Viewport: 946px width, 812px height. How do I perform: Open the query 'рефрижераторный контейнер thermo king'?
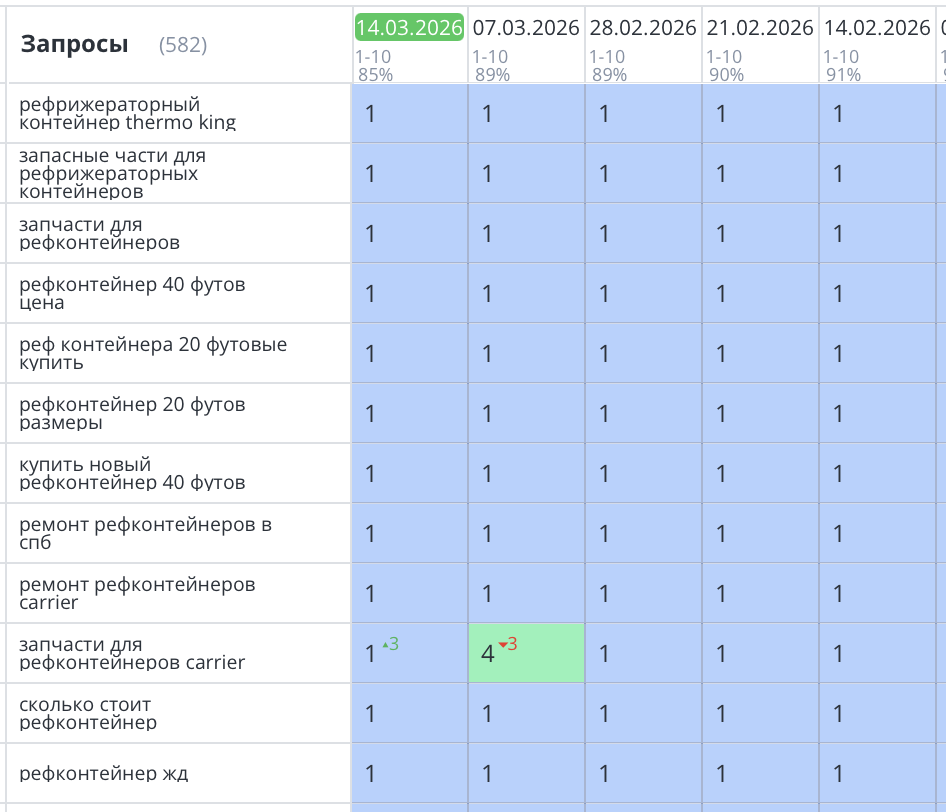(x=128, y=114)
